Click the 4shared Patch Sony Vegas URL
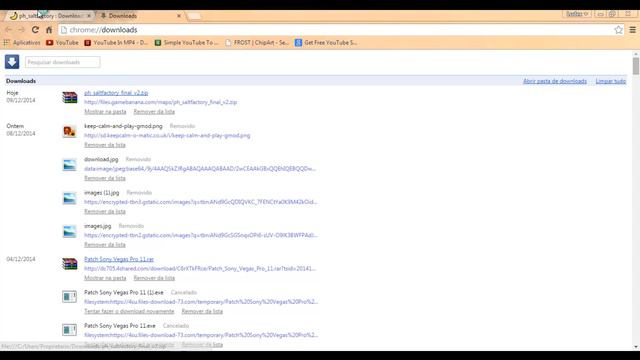Viewport: 640px width, 360px height. (x=200, y=269)
